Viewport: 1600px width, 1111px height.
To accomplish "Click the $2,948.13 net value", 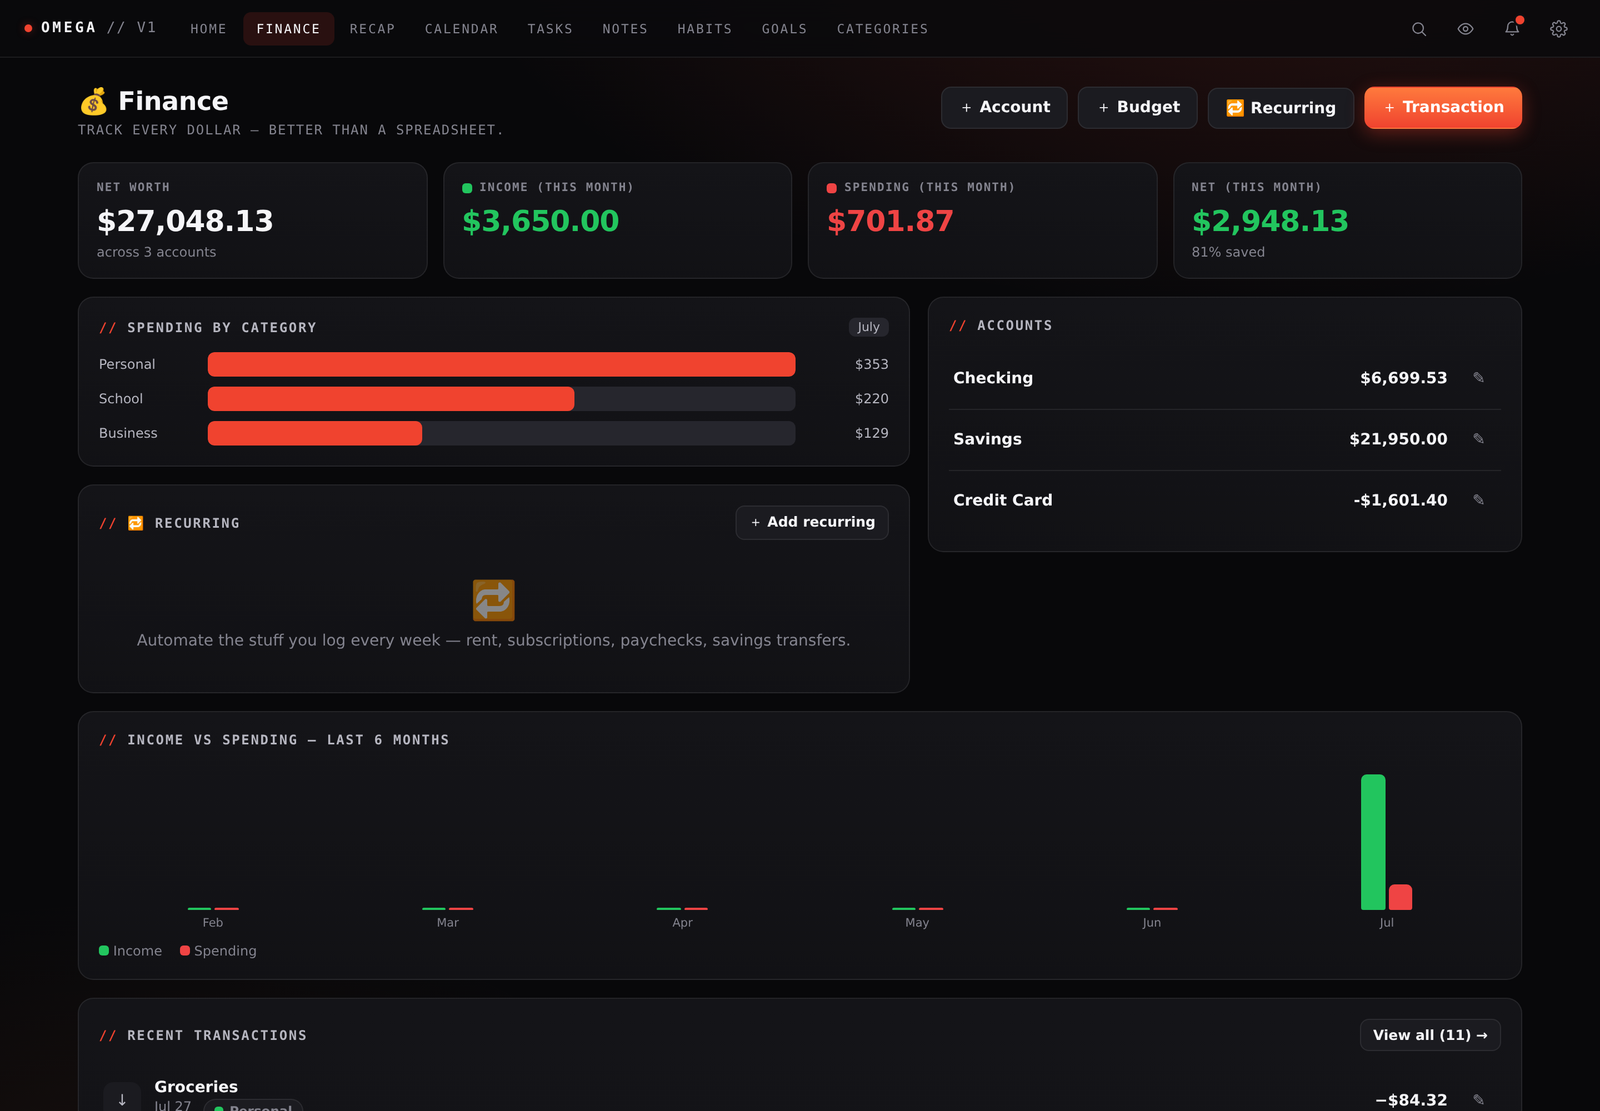I will [1270, 221].
